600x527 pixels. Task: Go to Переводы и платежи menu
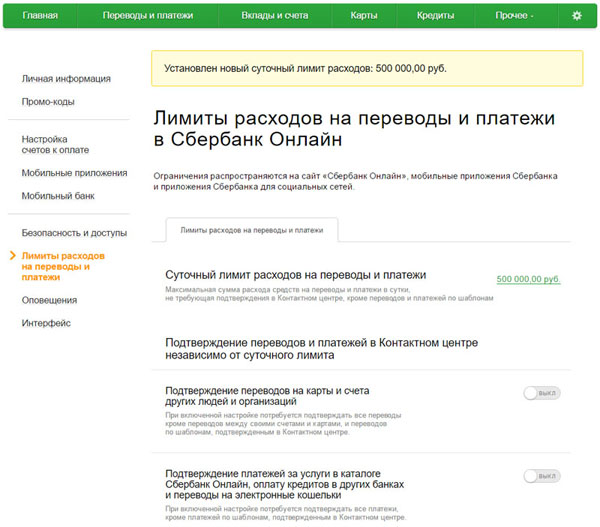coord(150,15)
